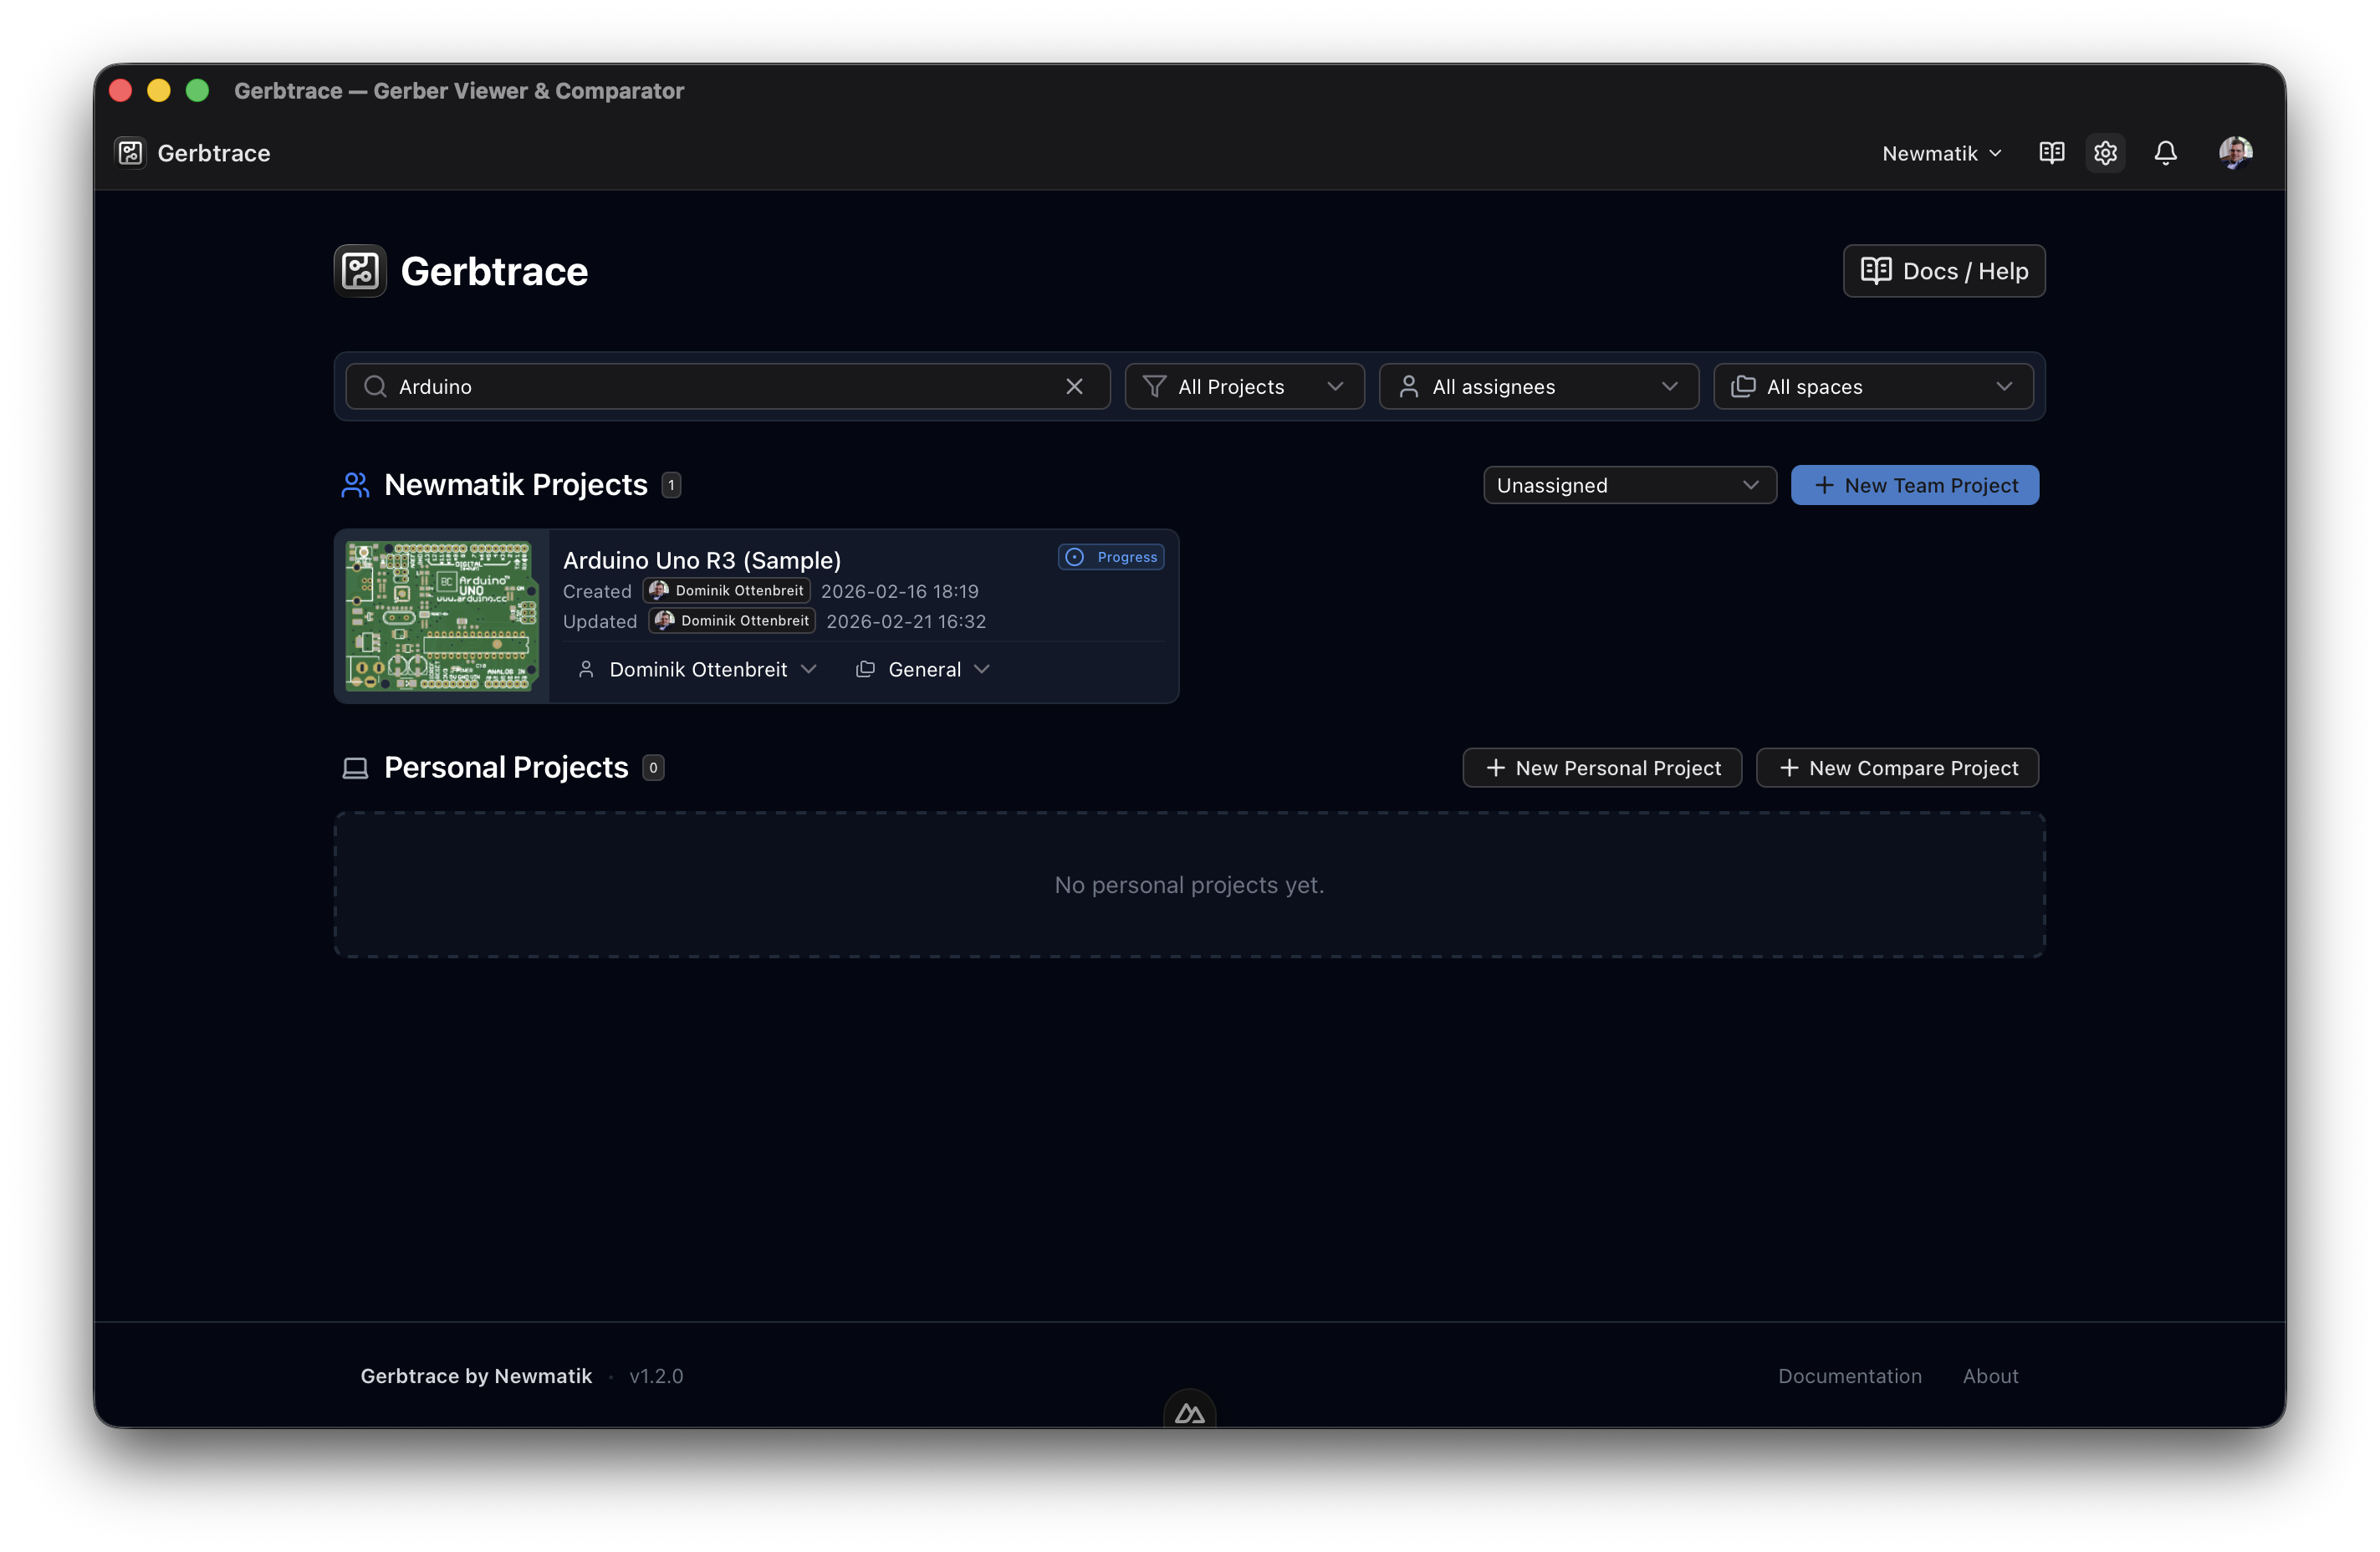
Task: Click Gerbtrace by Newmatik footer text
Action: pos(476,1376)
